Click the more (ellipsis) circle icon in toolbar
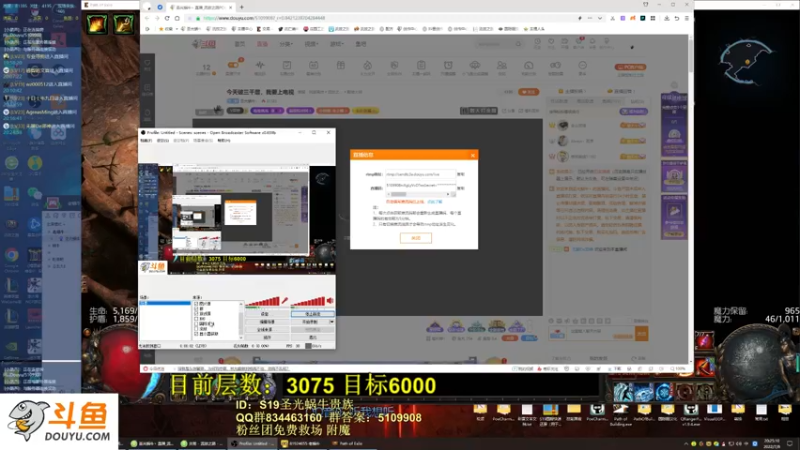Viewport: 800px width, 450px height. click(582, 65)
